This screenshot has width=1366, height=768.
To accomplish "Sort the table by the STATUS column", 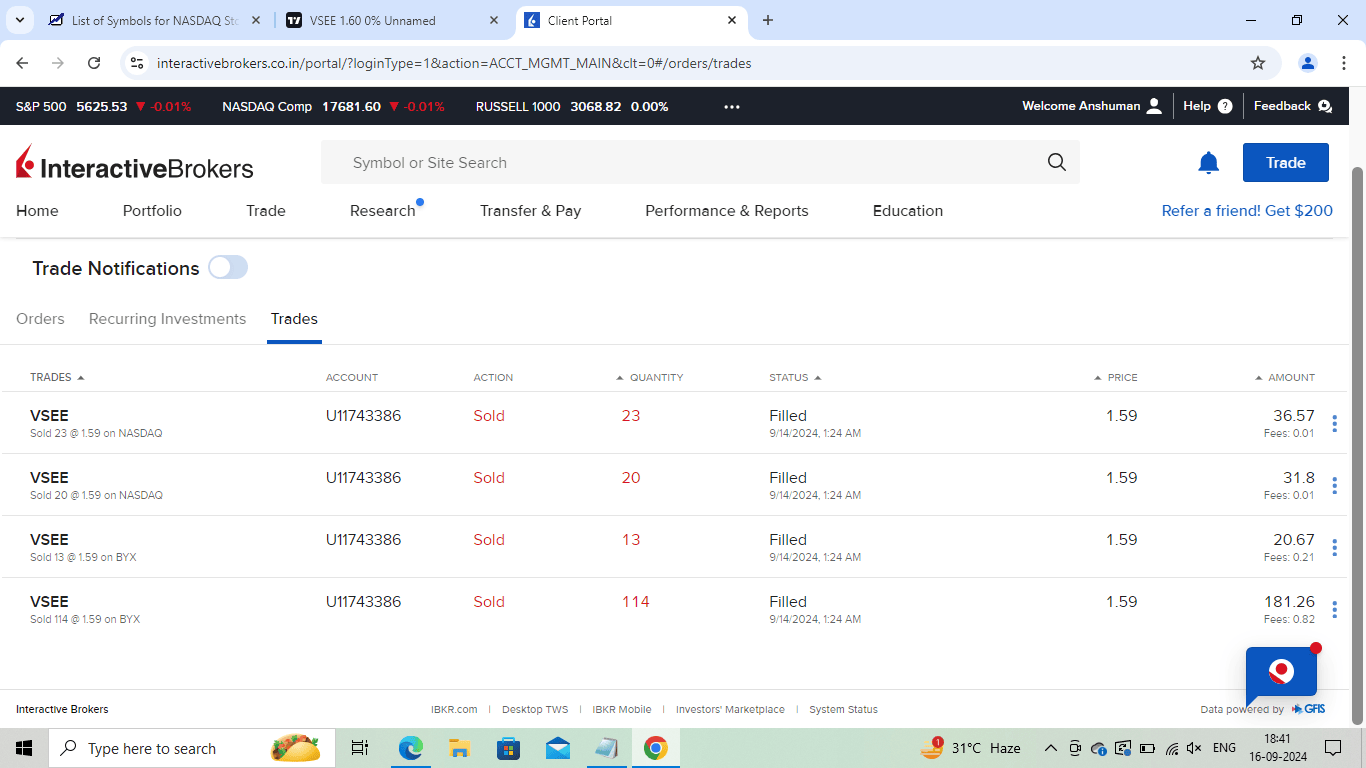I will [795, 378].
